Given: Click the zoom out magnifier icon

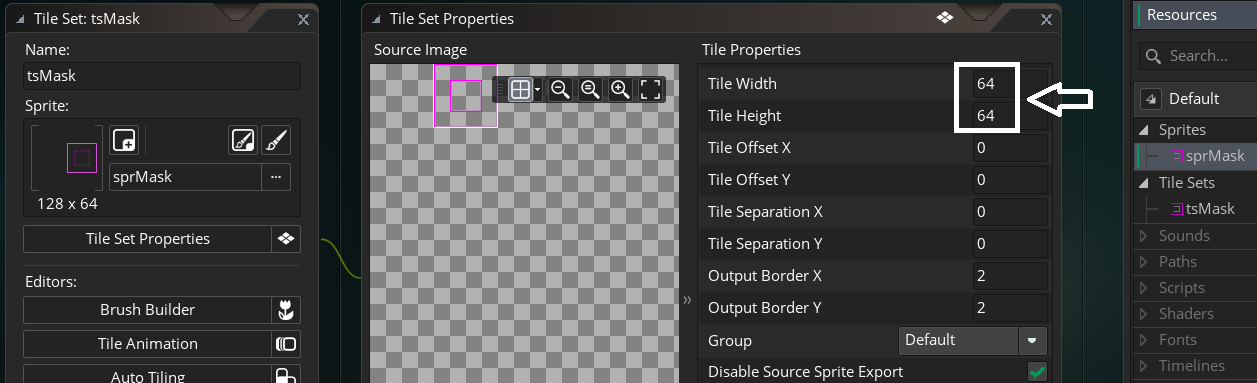Looking at the screenshot, I should pyautogui.click(x=560, y=90).
